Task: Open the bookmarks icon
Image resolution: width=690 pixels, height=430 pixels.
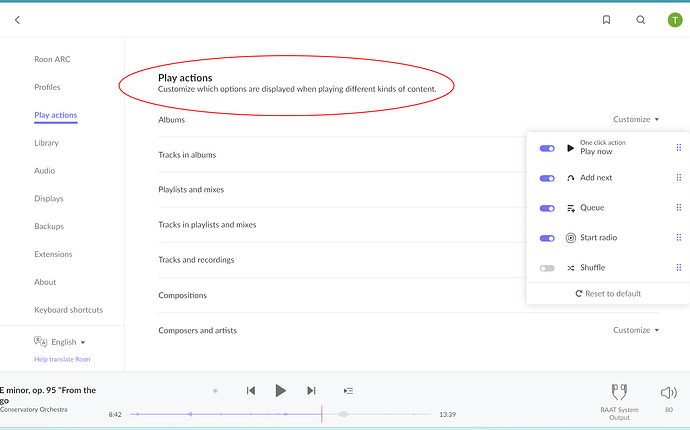Action: pos(606,20)
